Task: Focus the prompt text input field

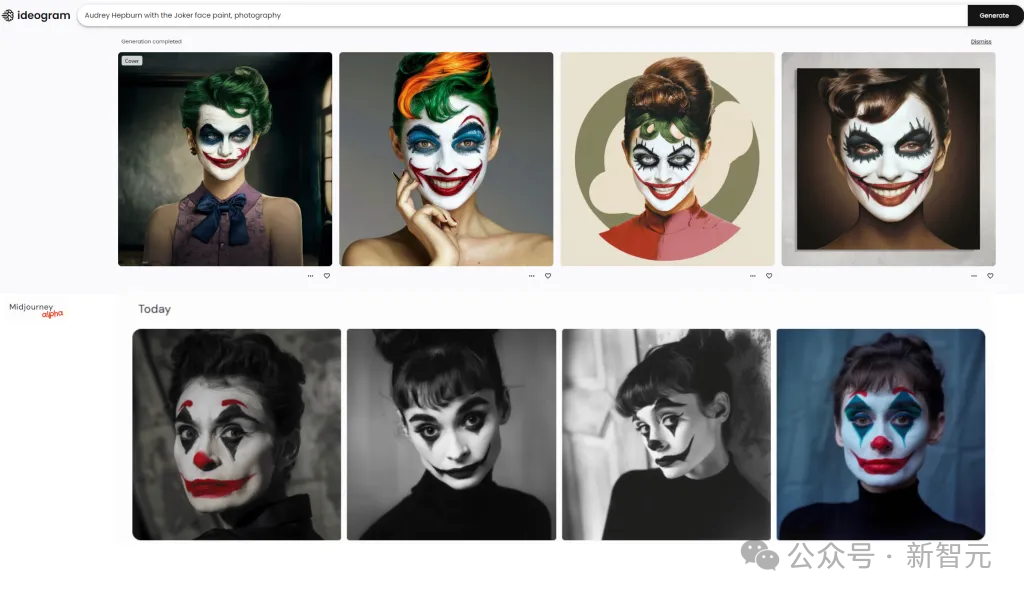Action: (x=520, y=15)
